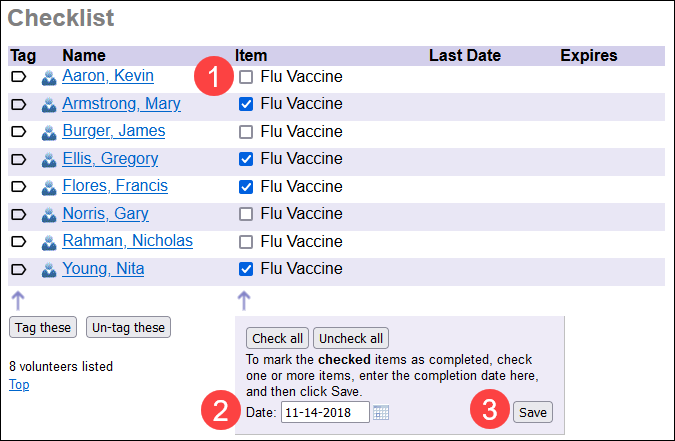
Task: Follow the Top link
Action: [16, 384]
